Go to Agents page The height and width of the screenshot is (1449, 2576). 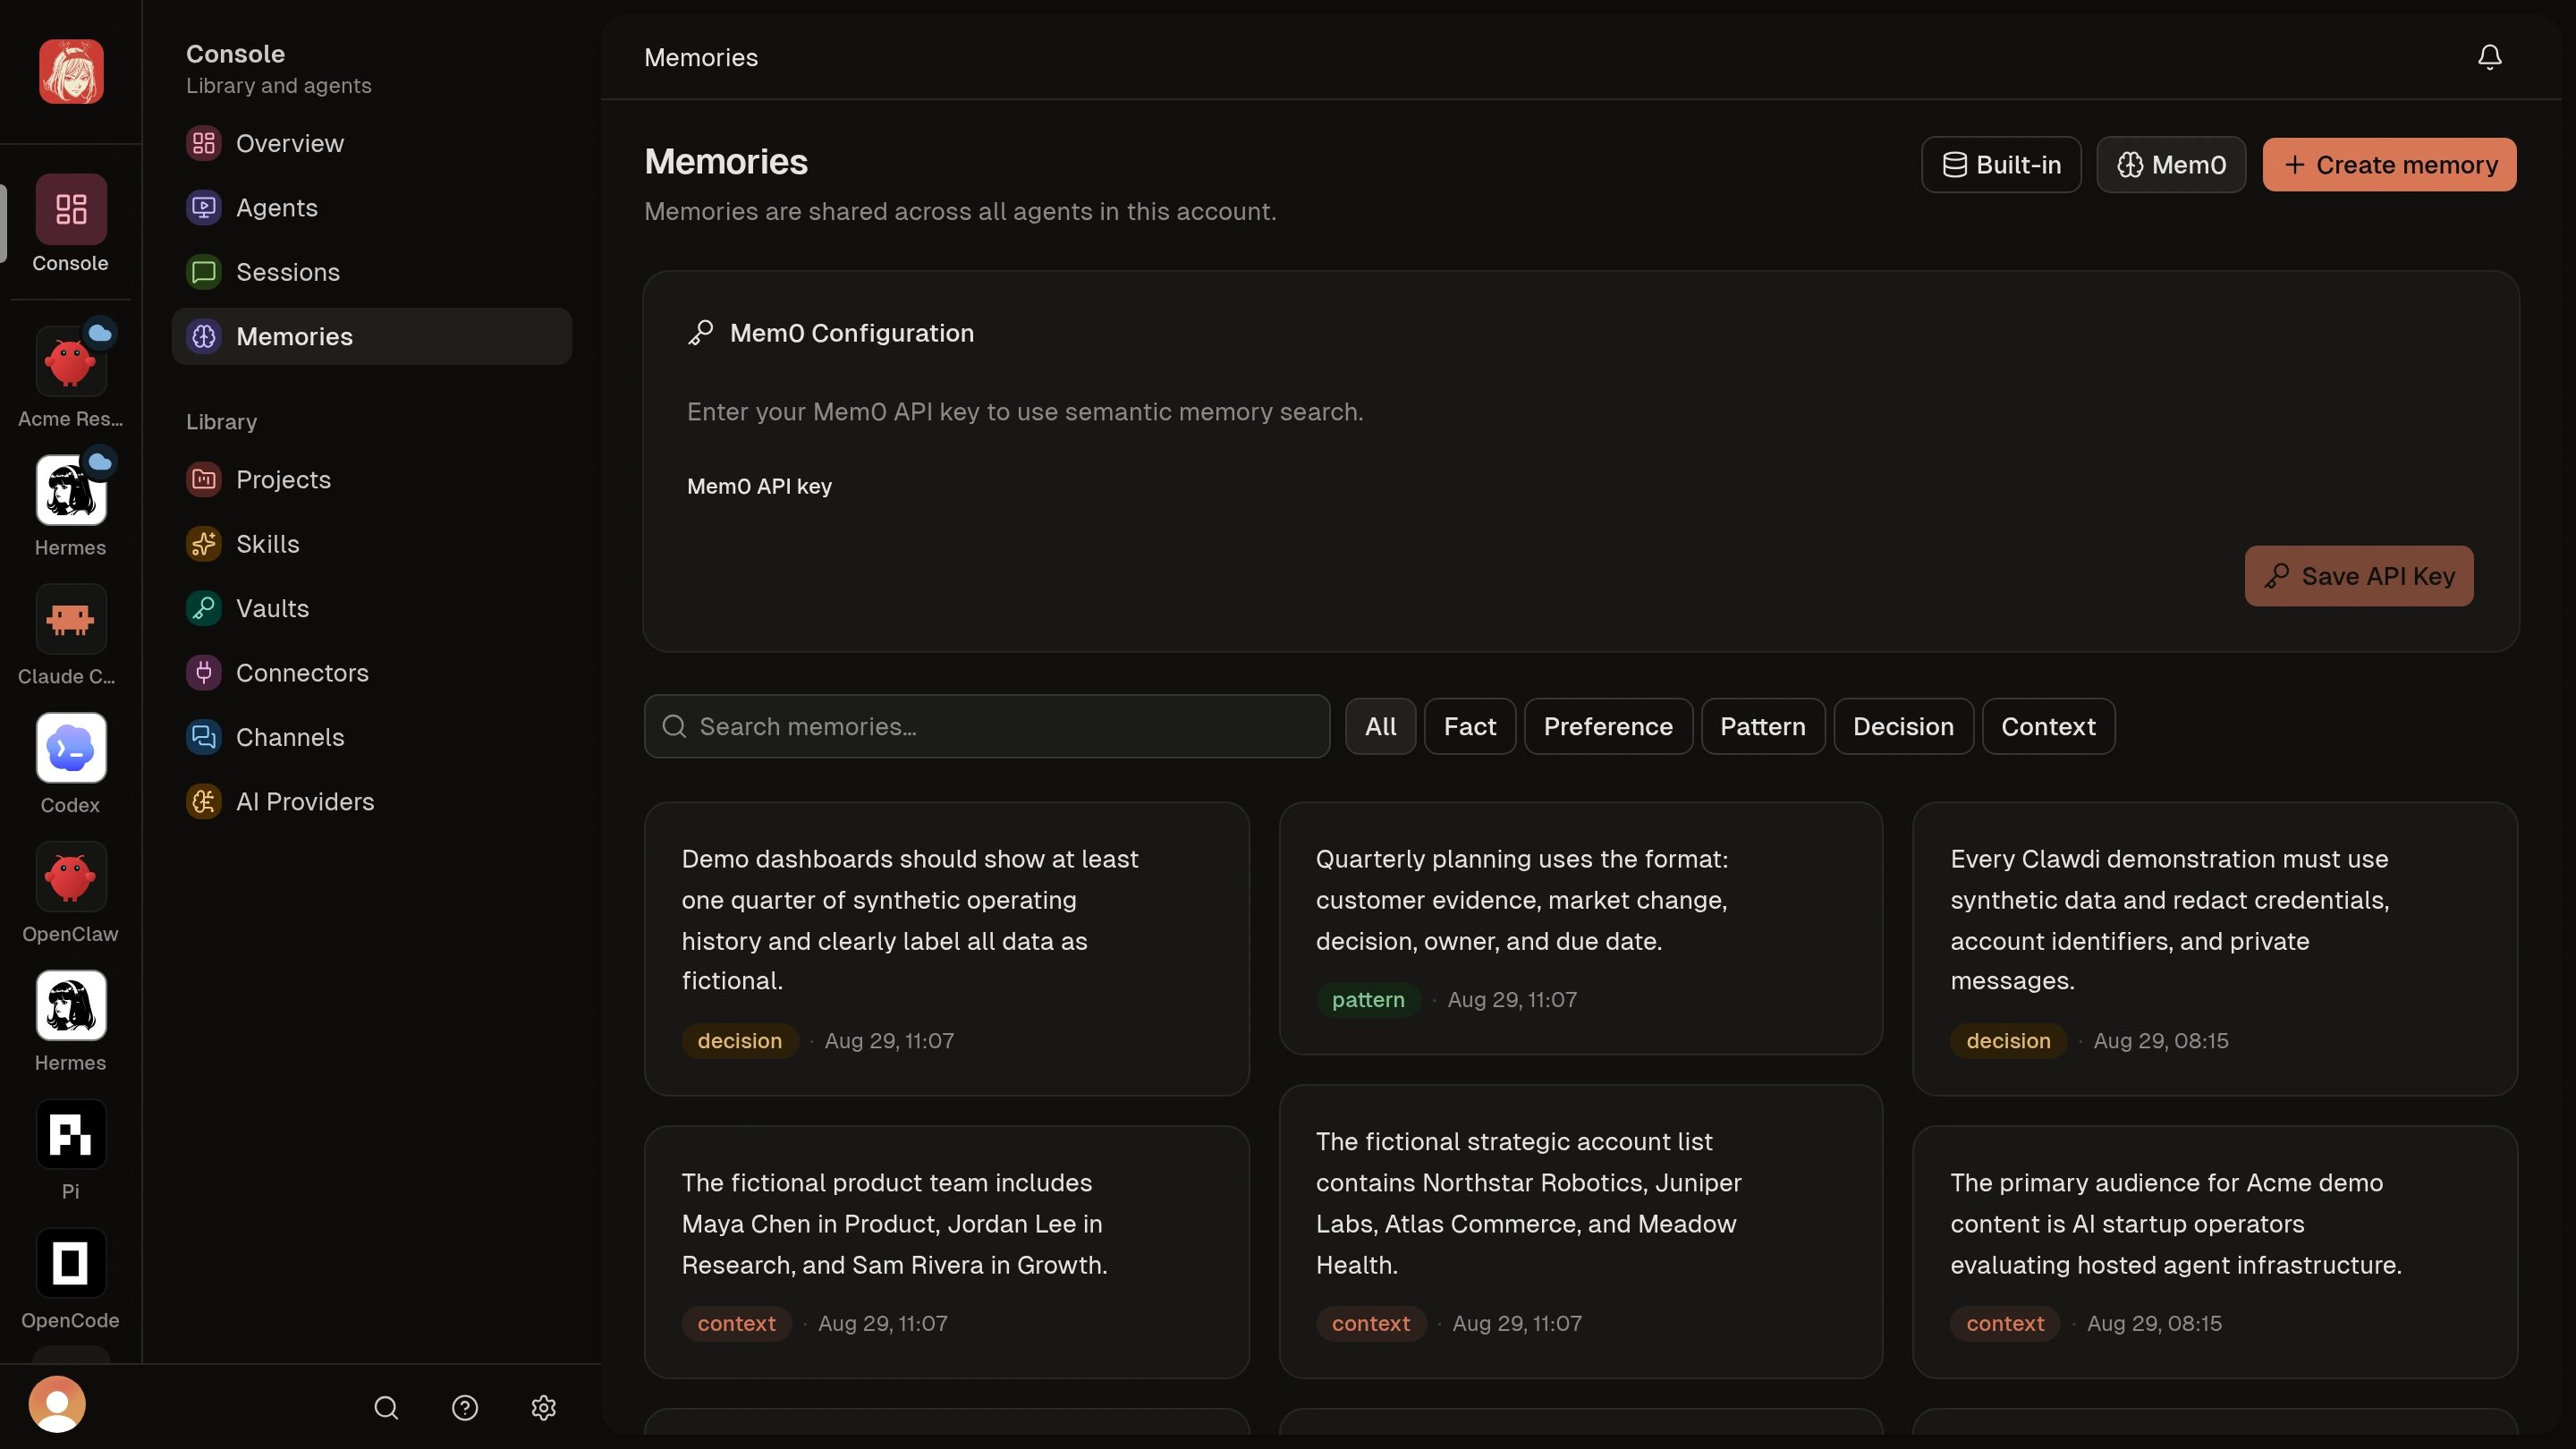[371, 208]
